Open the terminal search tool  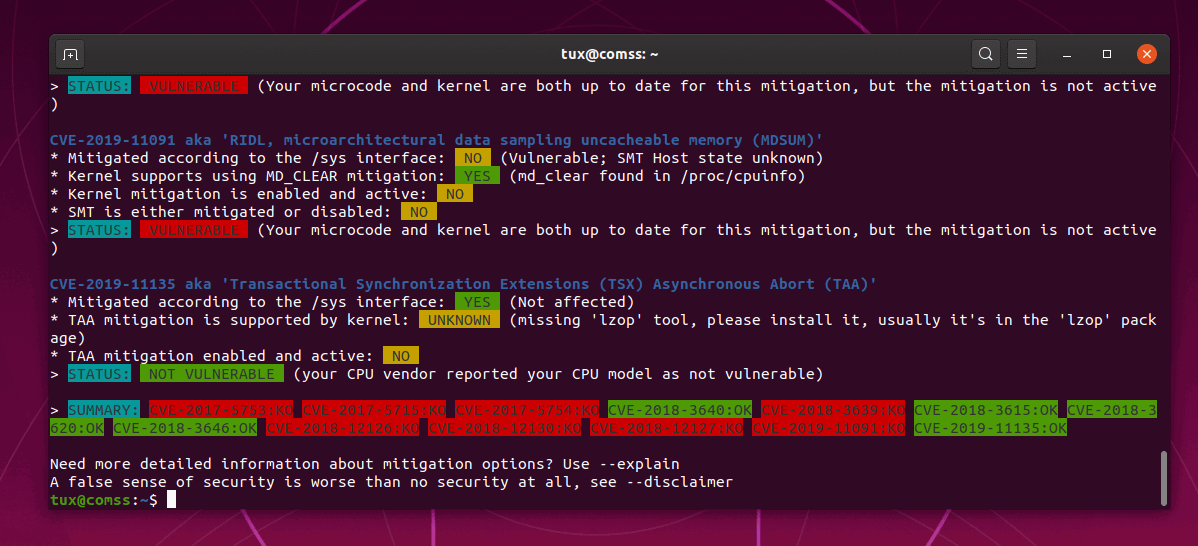click(x=986, y=54)
